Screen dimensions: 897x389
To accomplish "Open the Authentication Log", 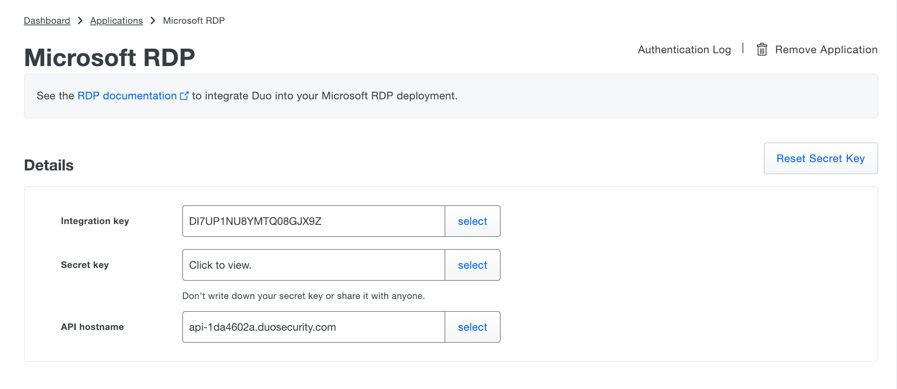I will pyautogui.click(x=684, y=50).
